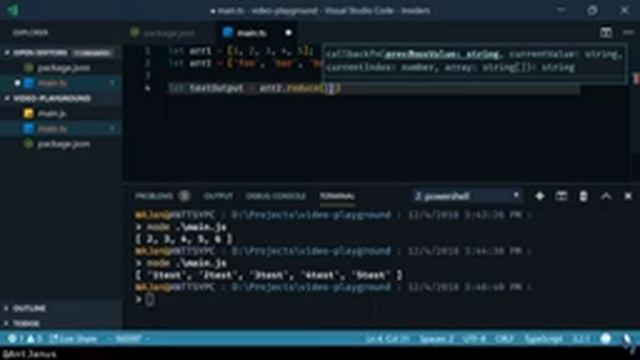Open the powershell terminal selector dropdown
This screenshot has height=360, width=640.
[x=467, y=196]
